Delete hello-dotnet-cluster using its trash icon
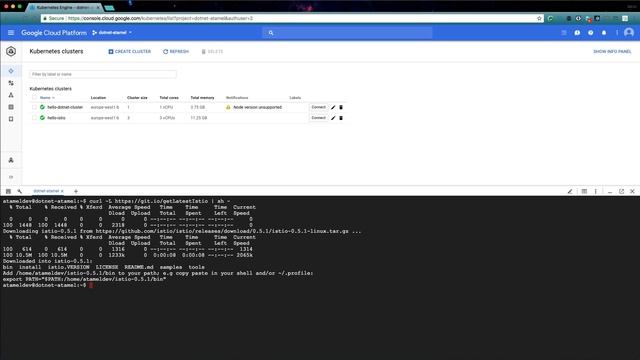 (x=341, y=107)
